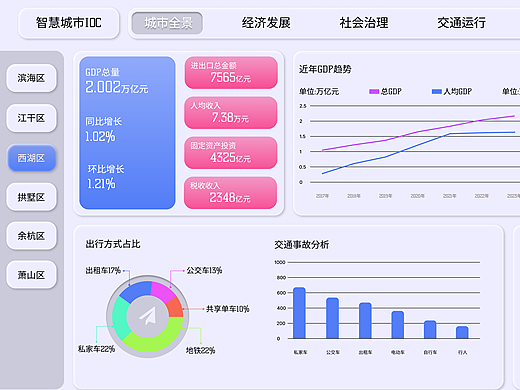
Task: Click the 环比增长 1.21% value
Action: [101, 184]
